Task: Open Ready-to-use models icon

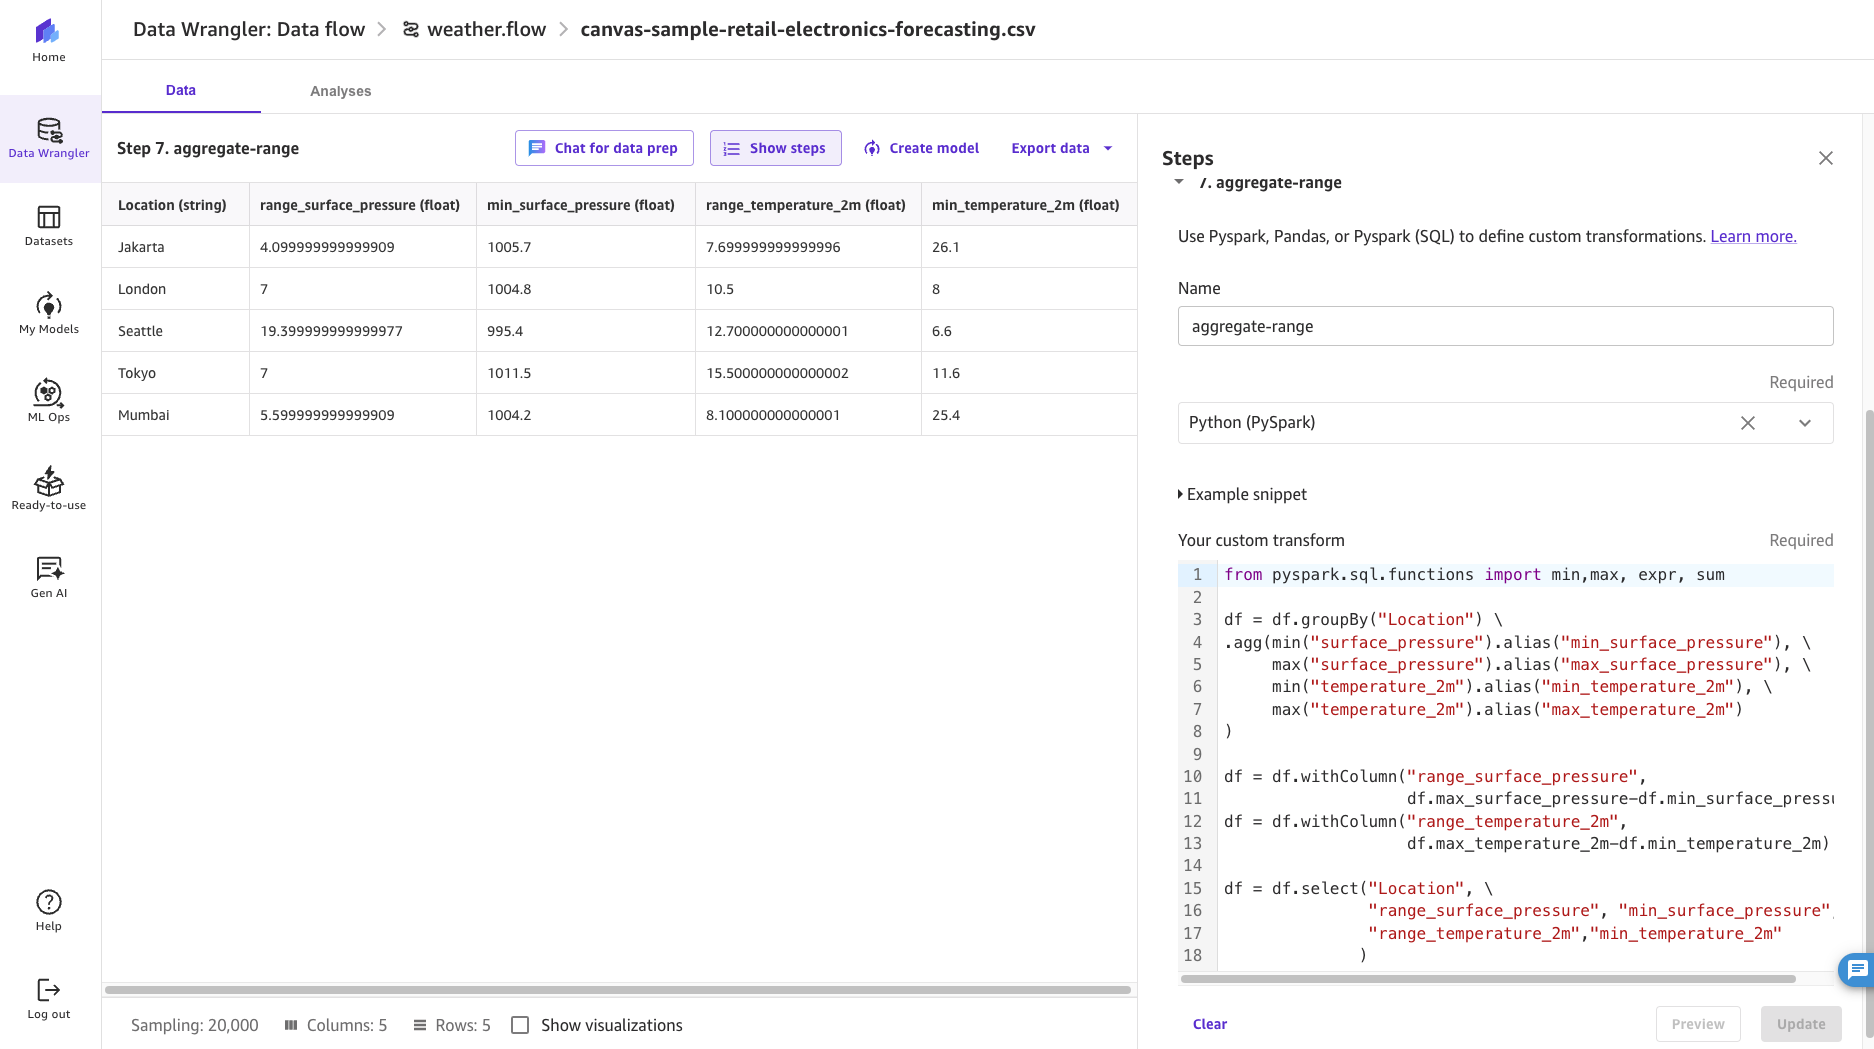Action: (x=48, y=489)
